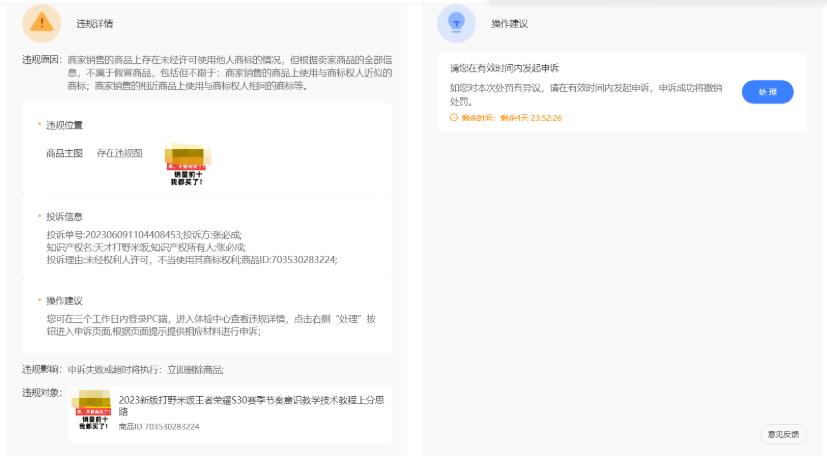Click the blue lightbulb suggestion icon
827x456 pixels.
click(x=457, y=22)
